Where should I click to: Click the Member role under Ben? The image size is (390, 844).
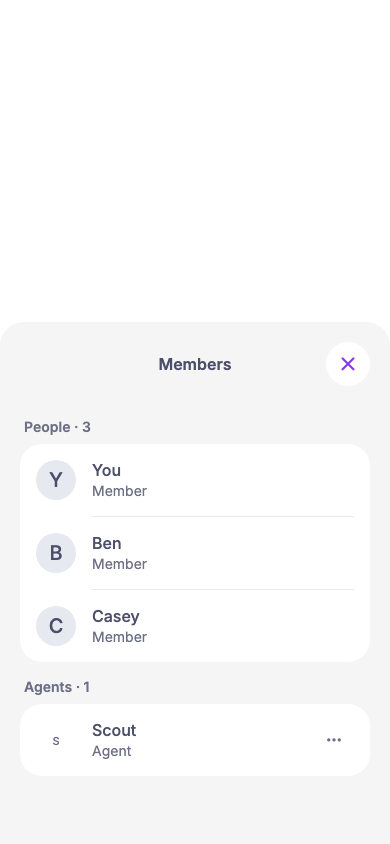119,564
